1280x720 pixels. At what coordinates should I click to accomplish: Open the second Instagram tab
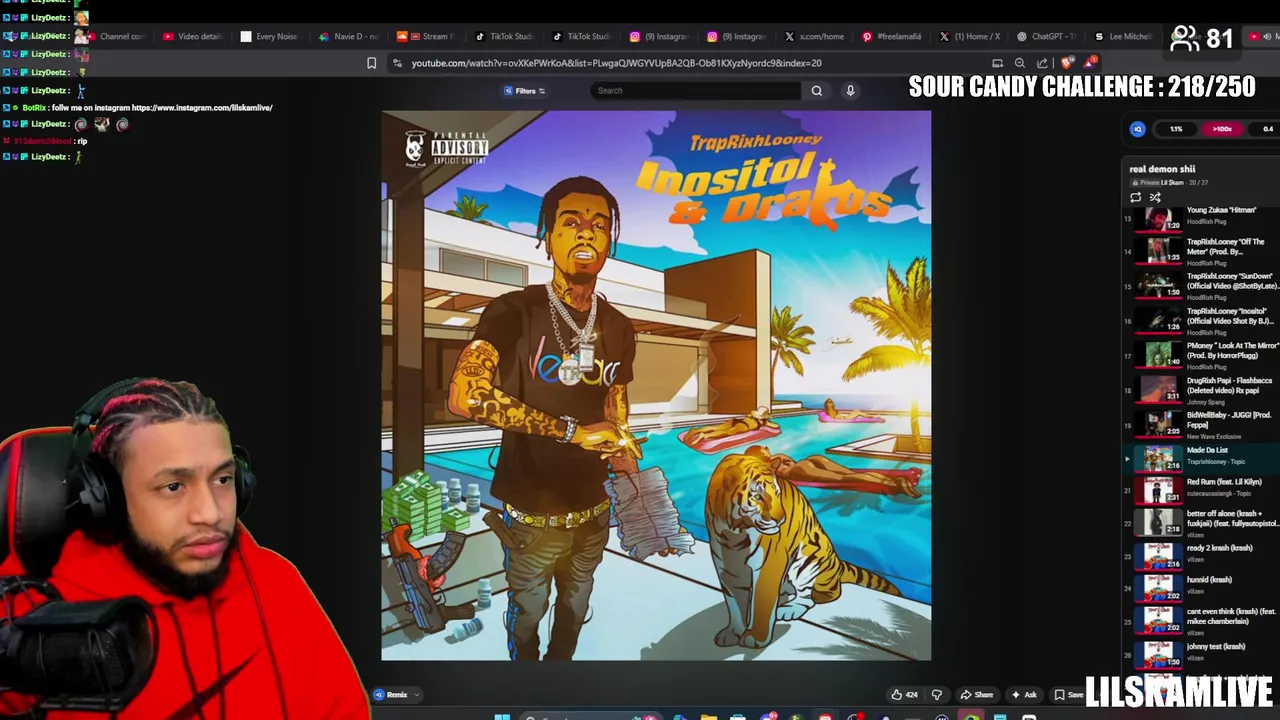pyautogui.click(x=736, y=36)
